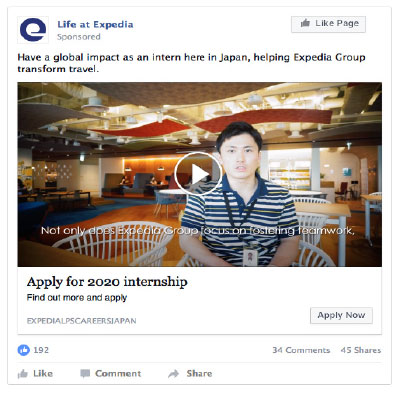Viewport: 400px width, 400px height.
Task: Click the Like Page button
Action: (328, 24)
